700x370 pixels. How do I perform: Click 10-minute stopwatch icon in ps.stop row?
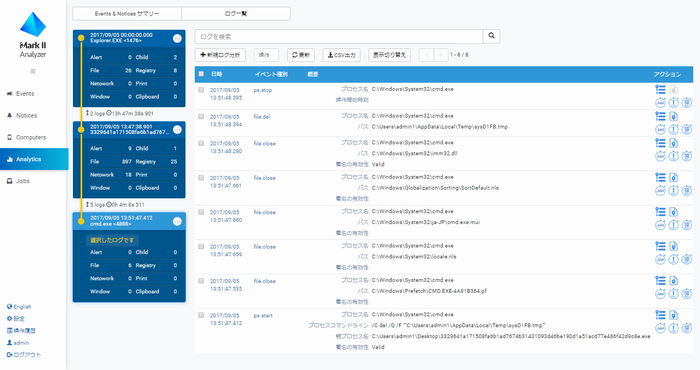click(687, 103)
